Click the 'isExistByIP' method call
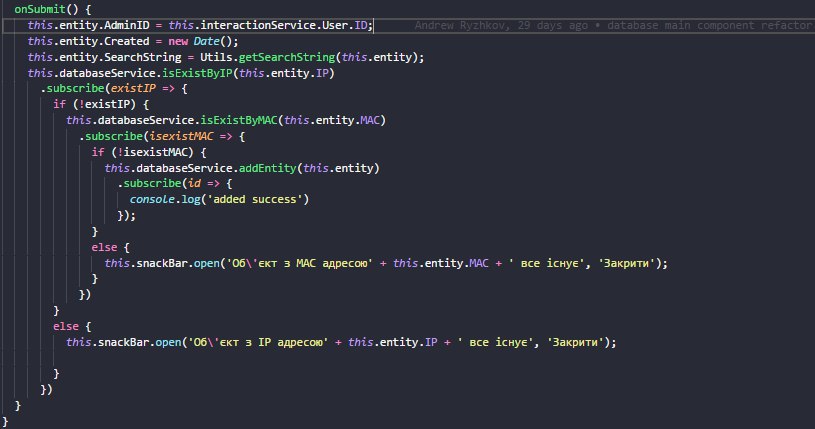This screenshot has width=815, height=429. 197,73
